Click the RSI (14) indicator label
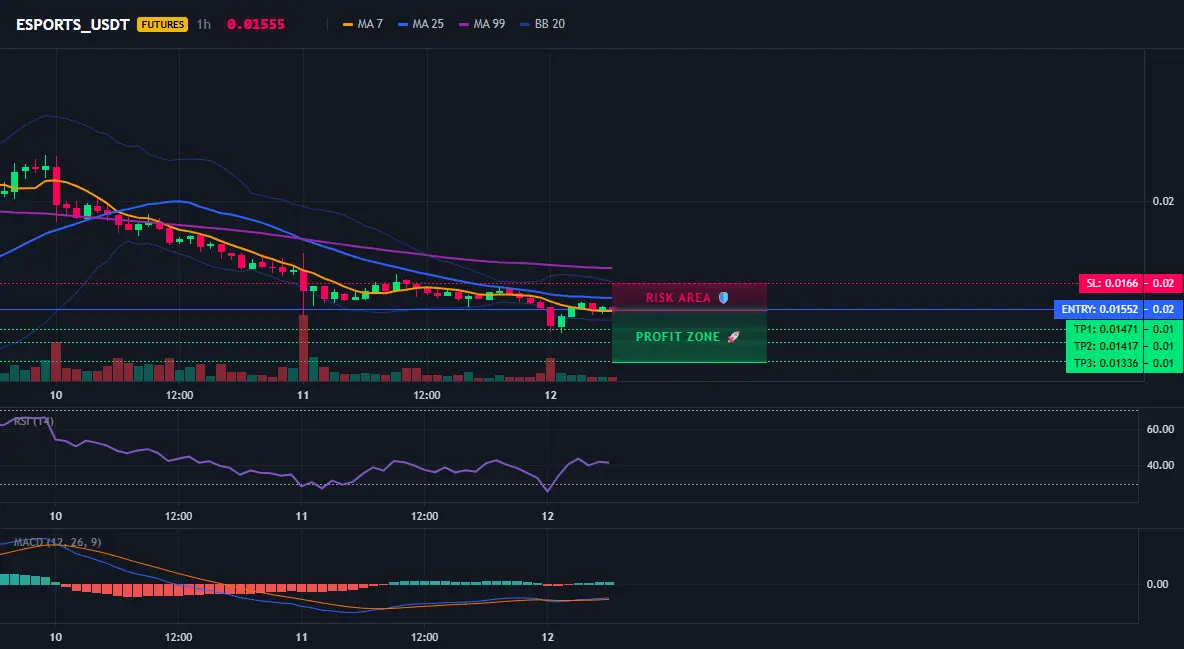The height and width of the screenshot is (649, 1184). 34,422
